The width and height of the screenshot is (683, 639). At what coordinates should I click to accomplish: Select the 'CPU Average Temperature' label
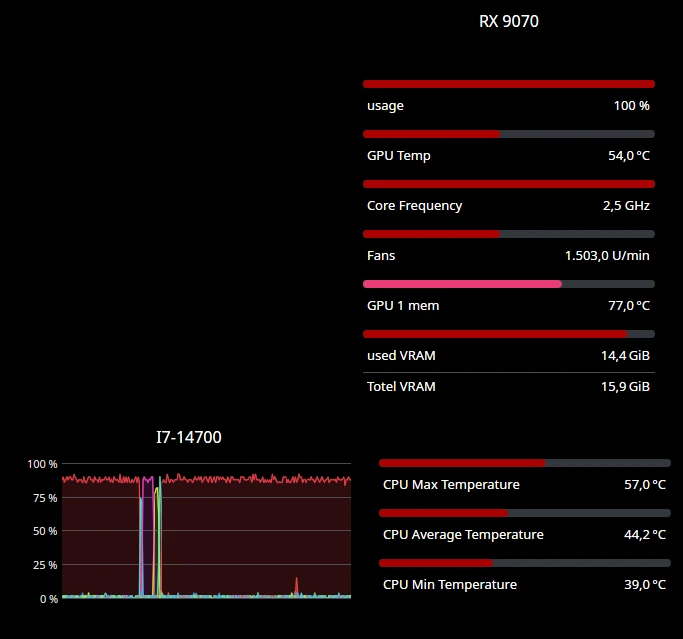(463, 534)
